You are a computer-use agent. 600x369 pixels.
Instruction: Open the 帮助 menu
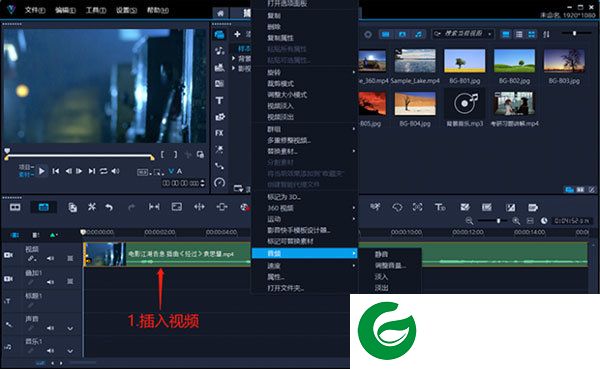[158, 10]
